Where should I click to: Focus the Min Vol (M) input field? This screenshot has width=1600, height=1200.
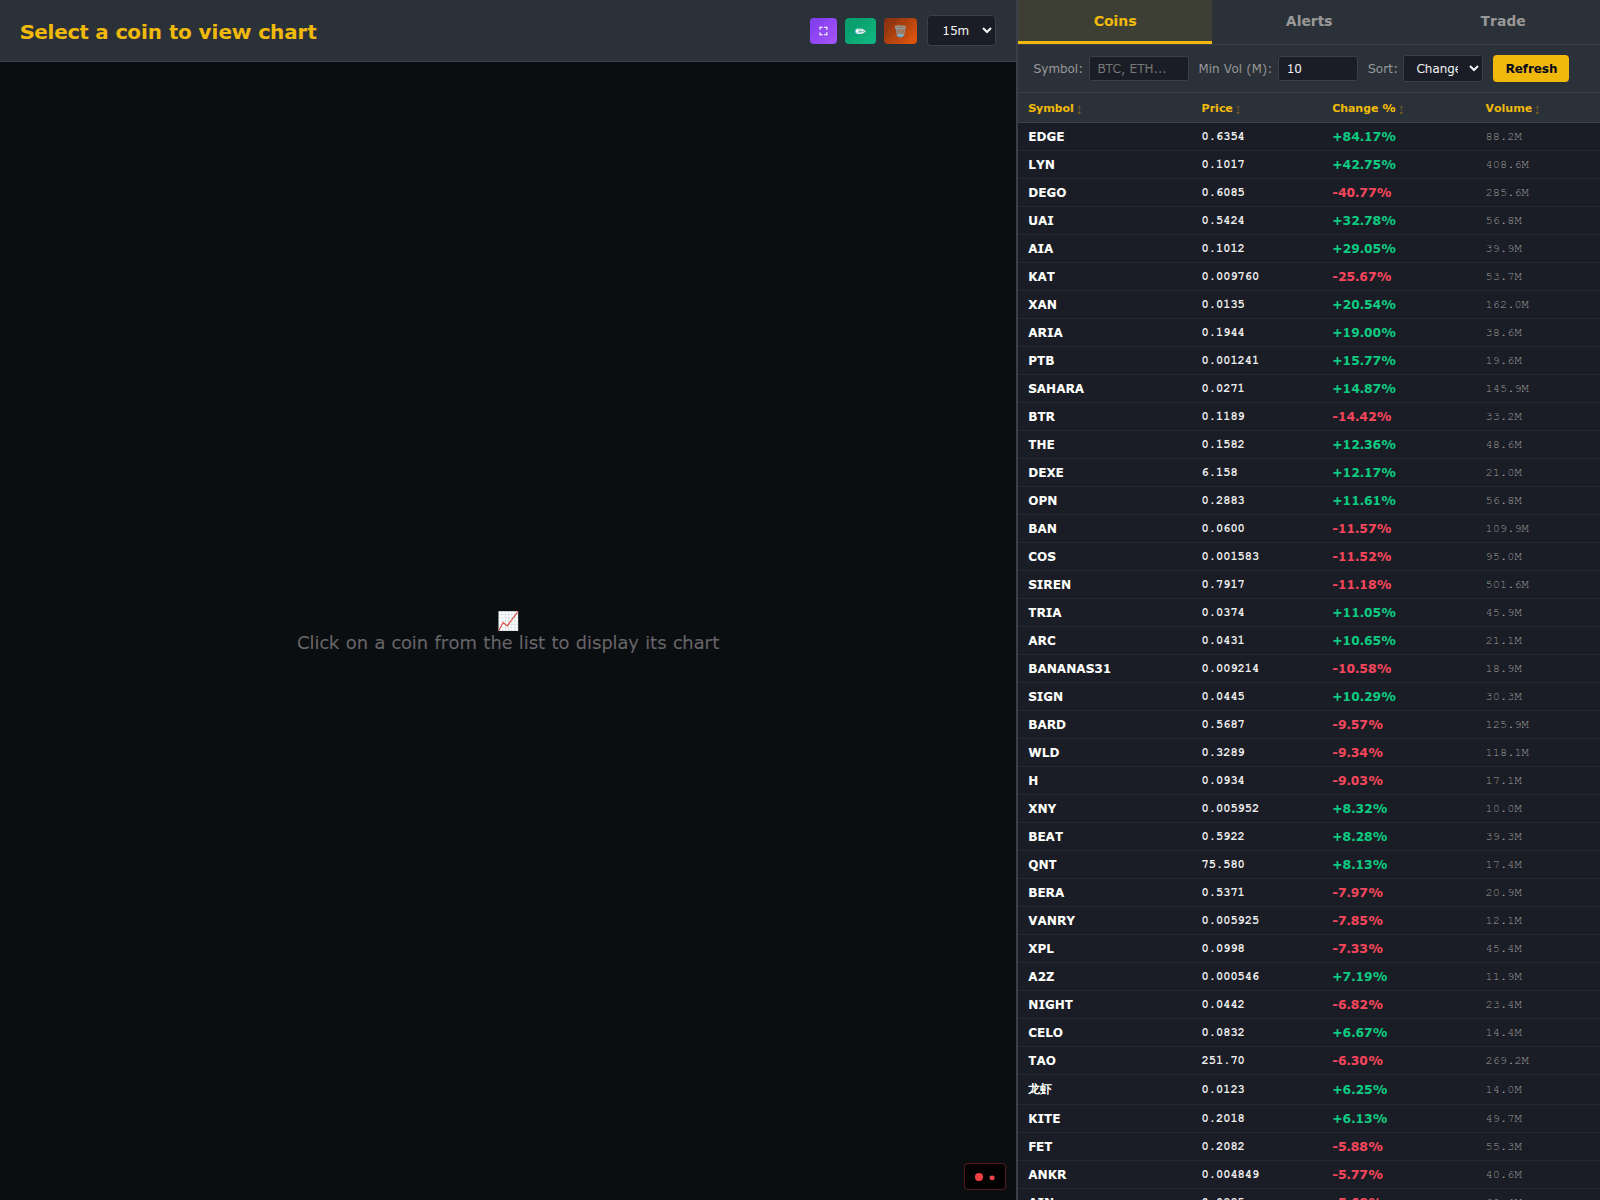[x=1317, y=69]
